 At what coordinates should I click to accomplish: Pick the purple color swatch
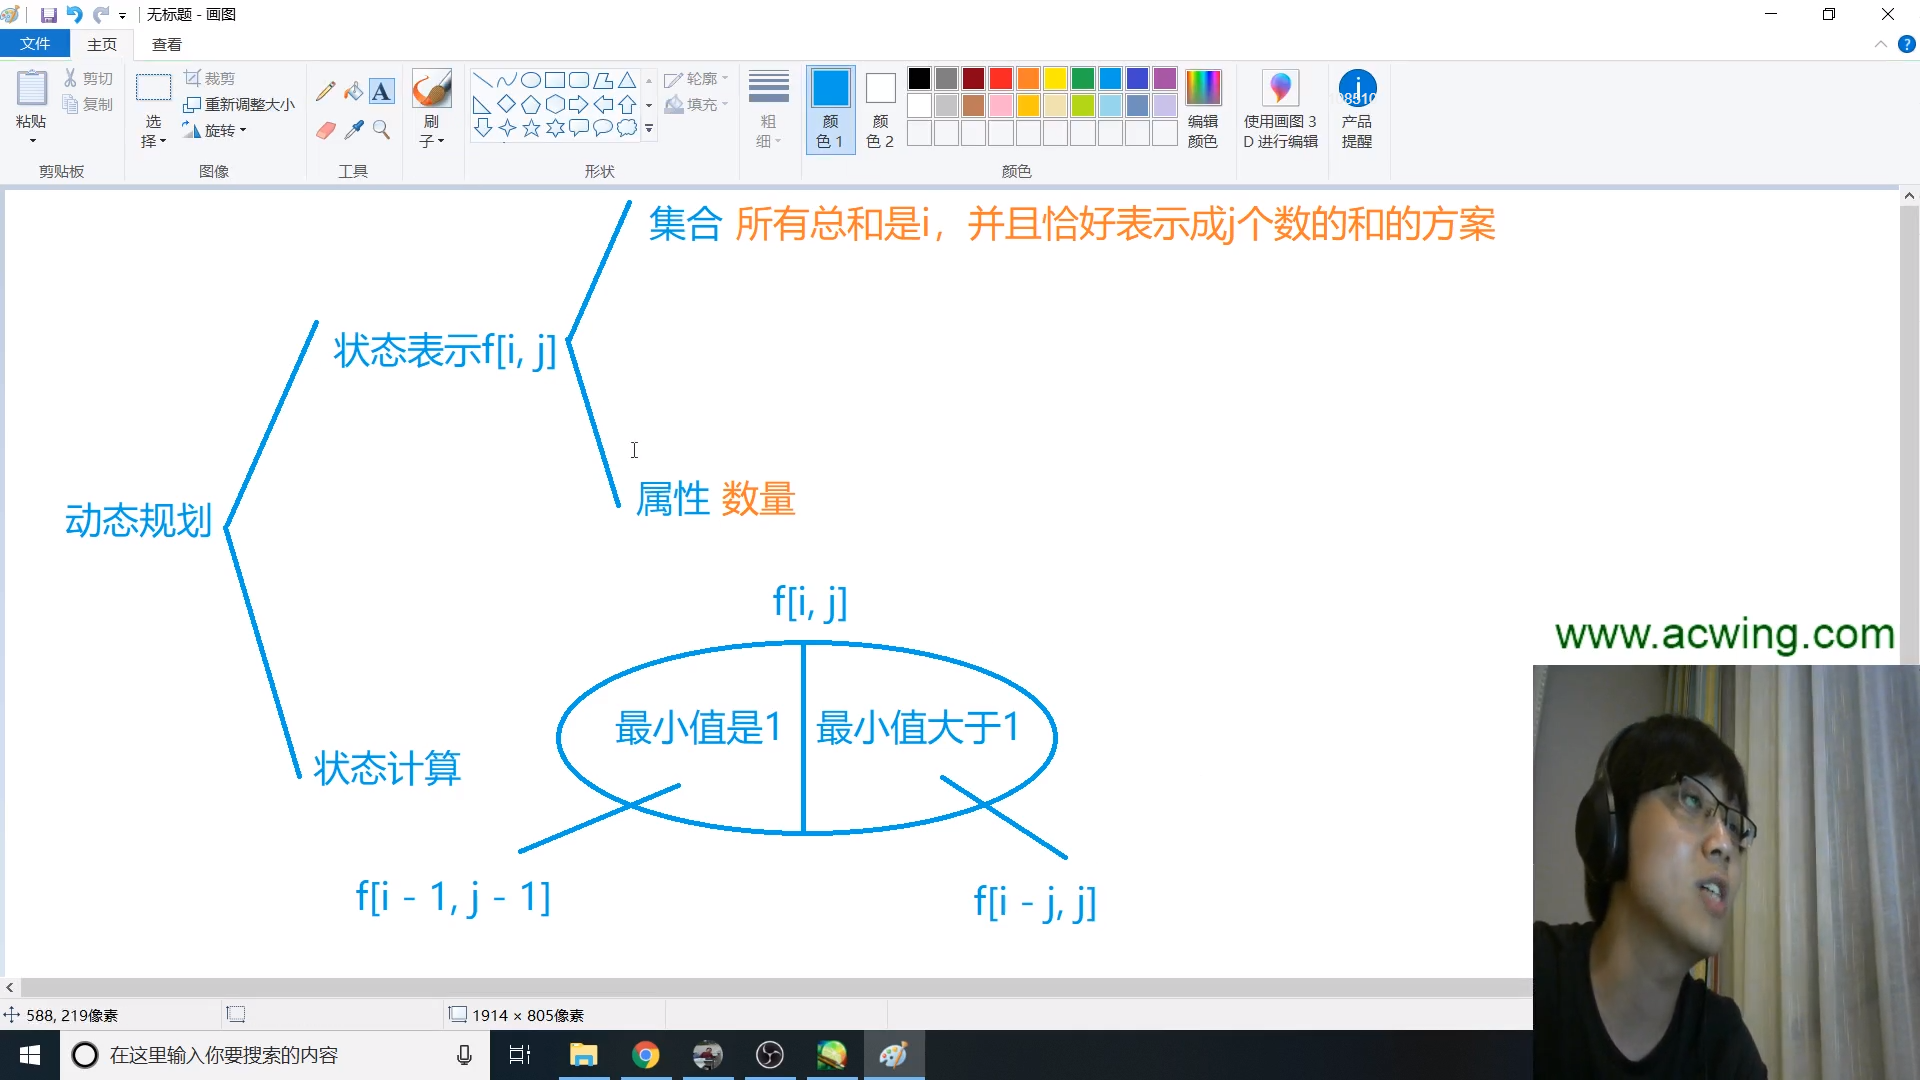coord(1165,78)
